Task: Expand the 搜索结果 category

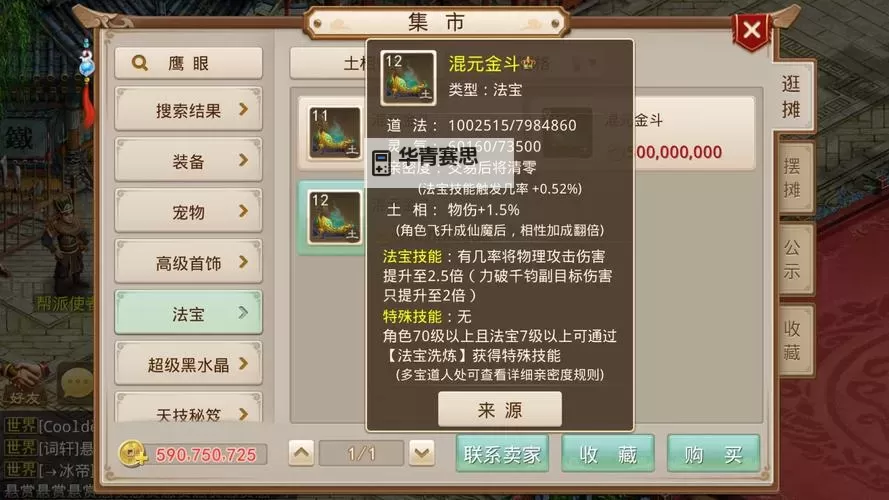Action: click(188, 109)
